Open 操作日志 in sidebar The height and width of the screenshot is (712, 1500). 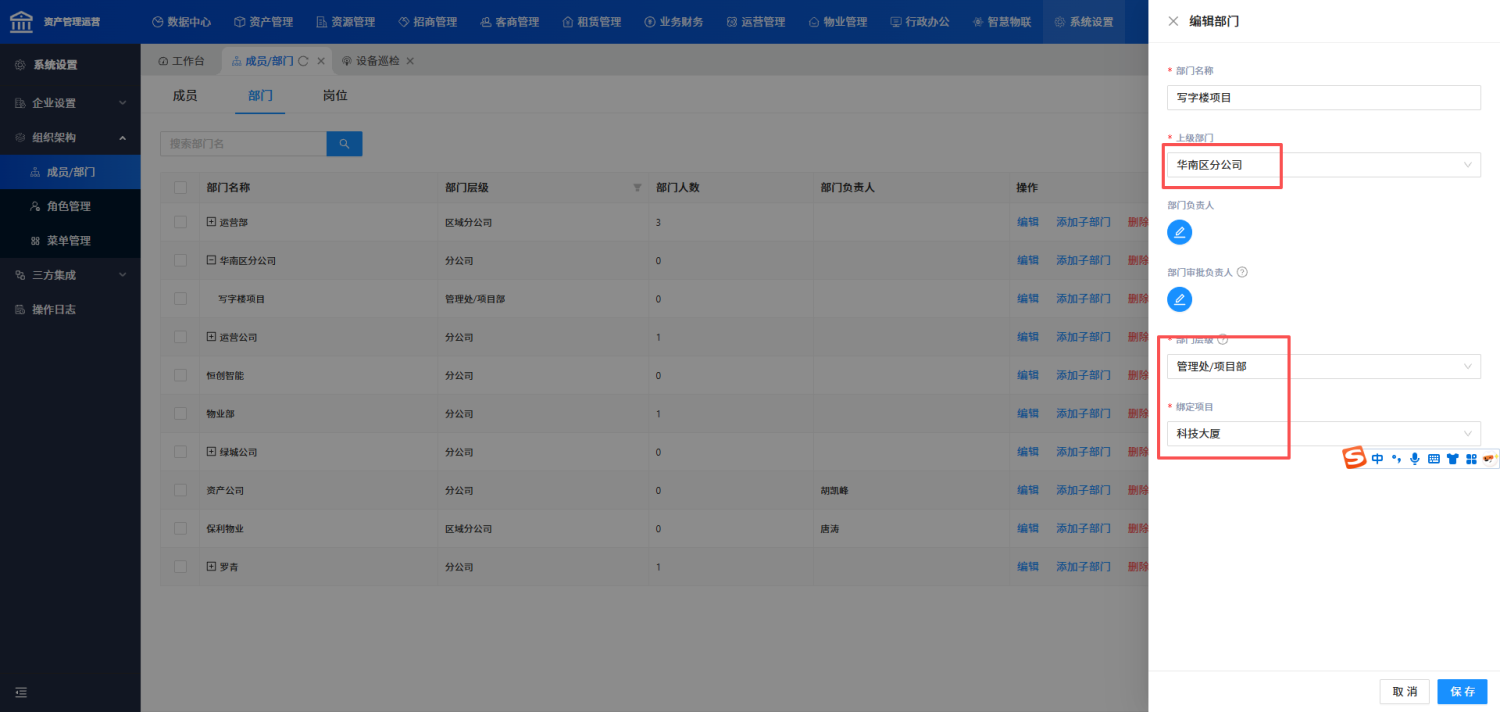point(70,309)
